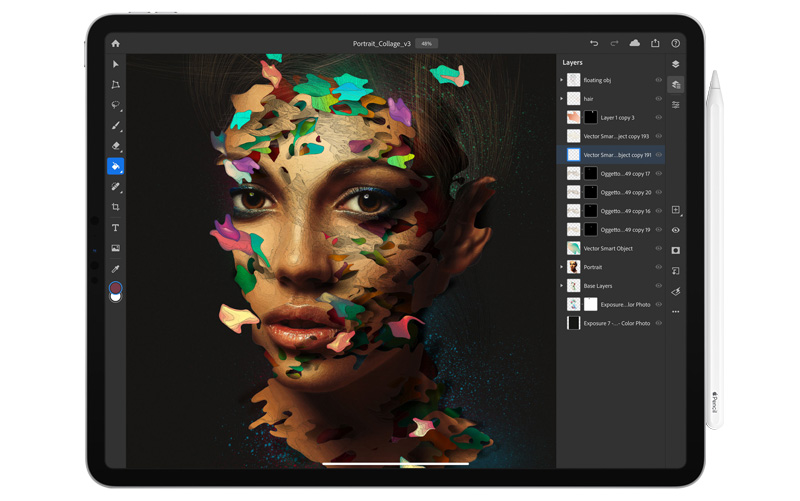Image resolution: width=800 pixels, height=501 pixels.
Task: Hide the Portrait layer group
Action: tap(659, 267)
